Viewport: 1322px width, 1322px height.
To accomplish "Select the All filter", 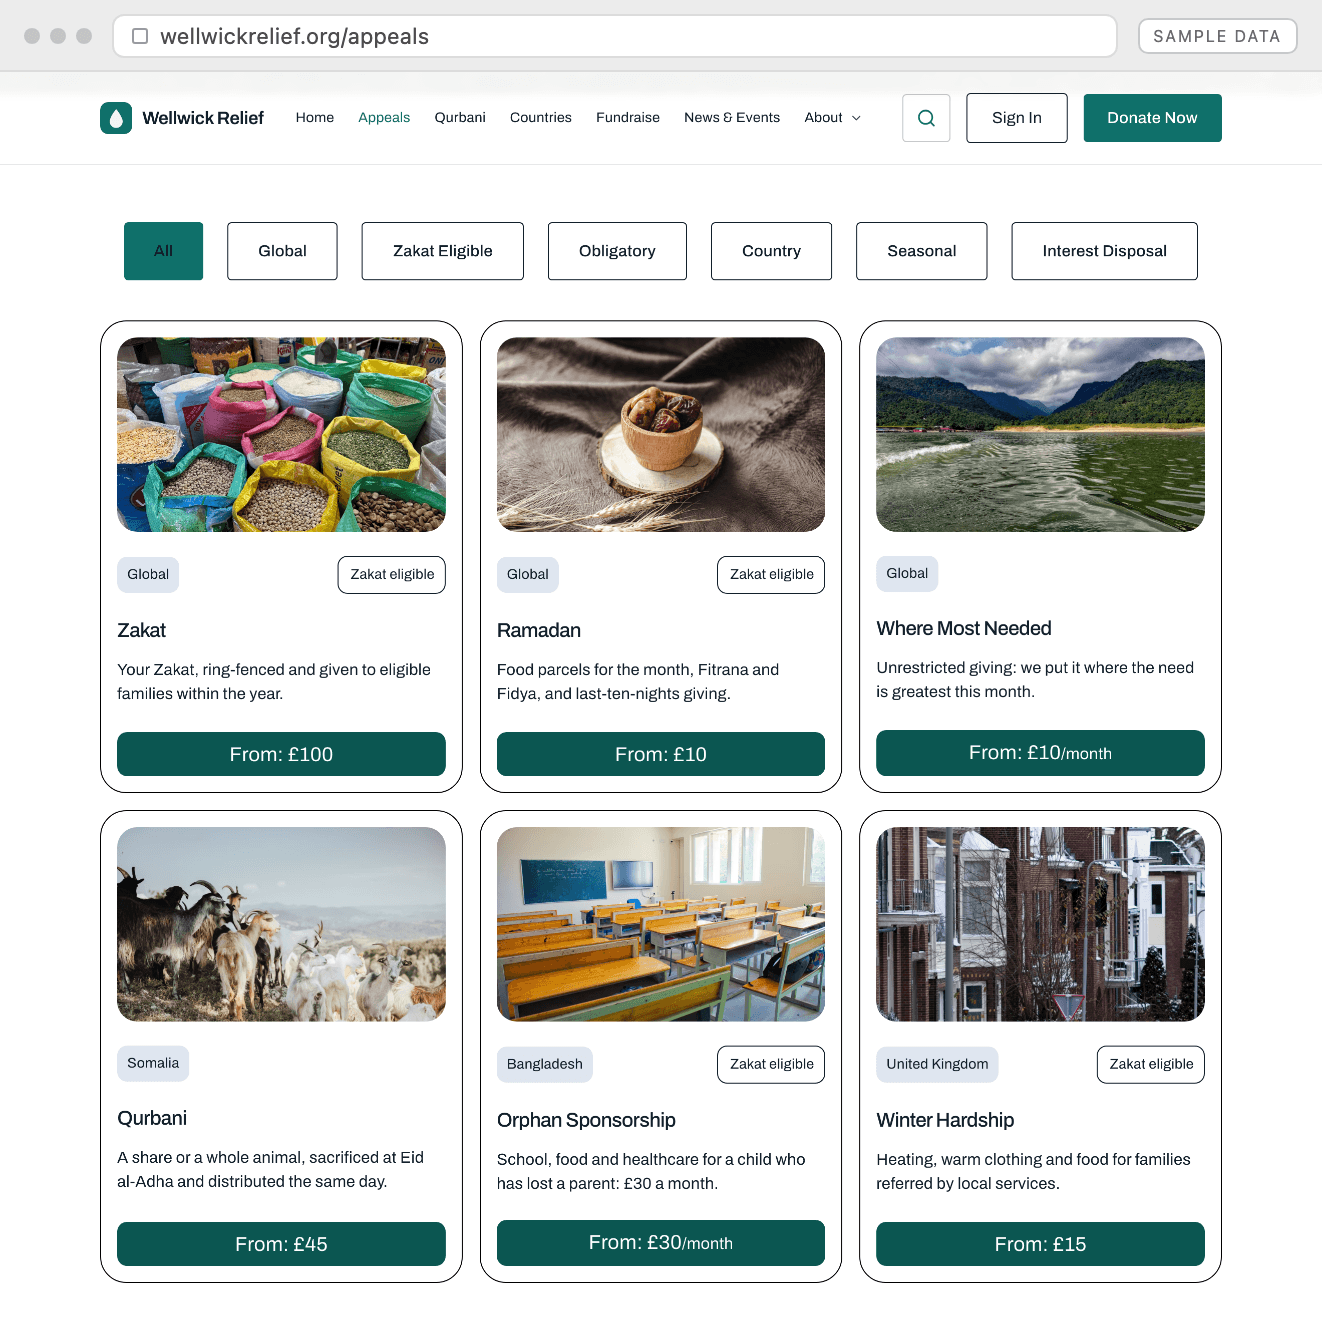I will [164, 251].
